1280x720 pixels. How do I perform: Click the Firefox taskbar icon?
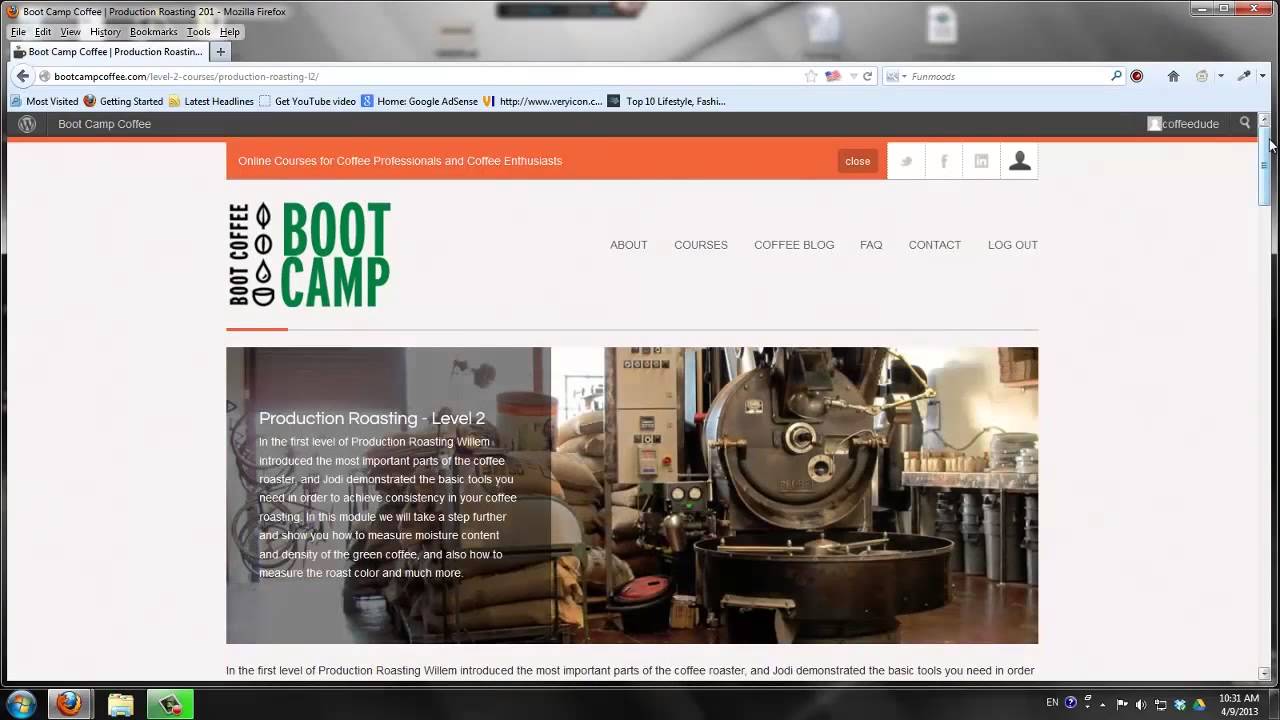[x=69, y=704]
